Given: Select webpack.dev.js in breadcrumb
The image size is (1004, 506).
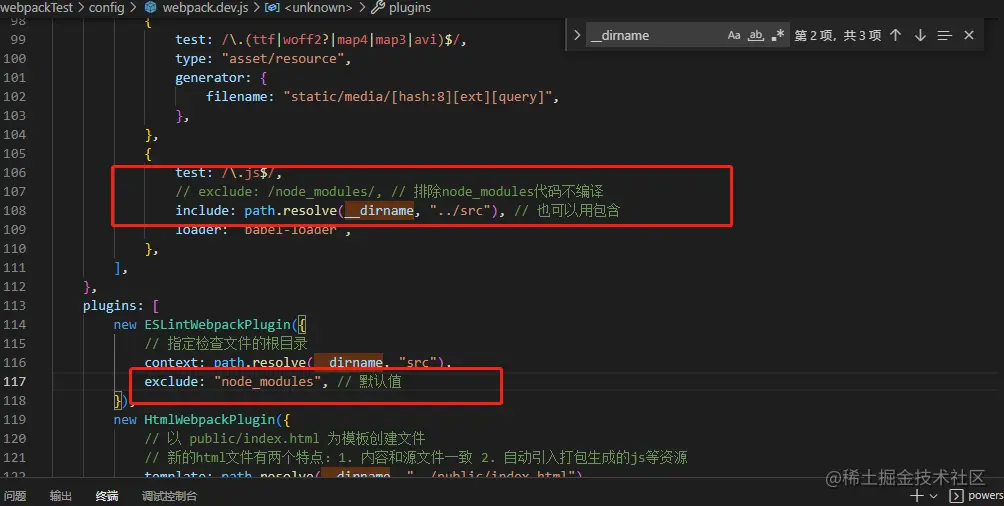Looking at the screenshot, I should click(x=205, y=8).
